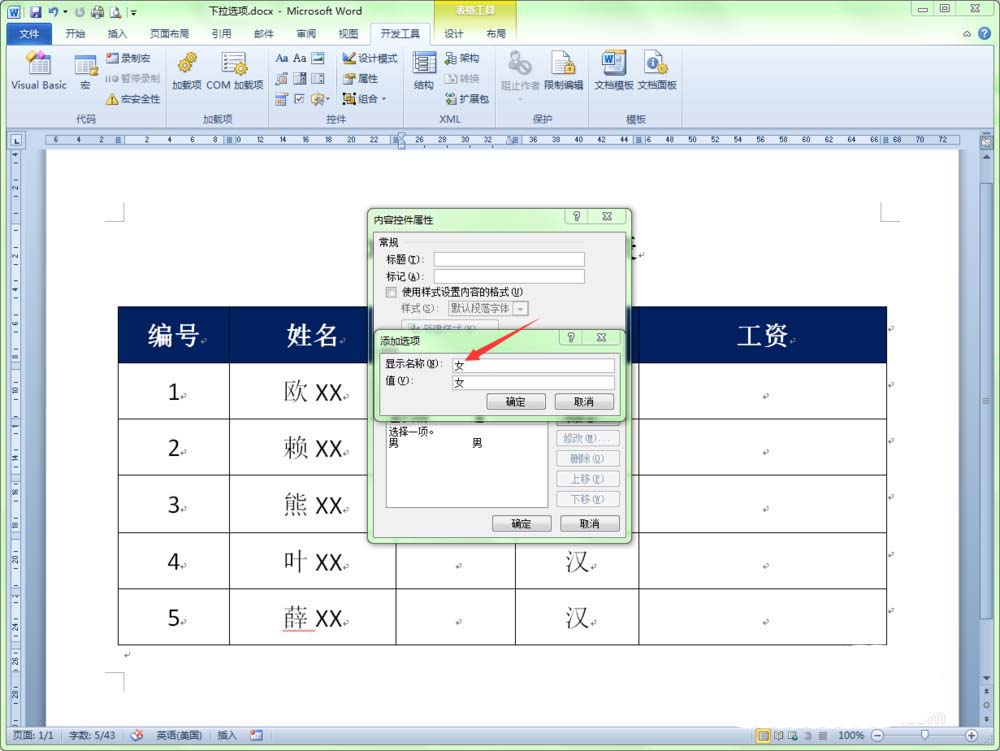Save the document from quick access toolbar
This screenshot has width=1000, height=751.
coord(36,11)
